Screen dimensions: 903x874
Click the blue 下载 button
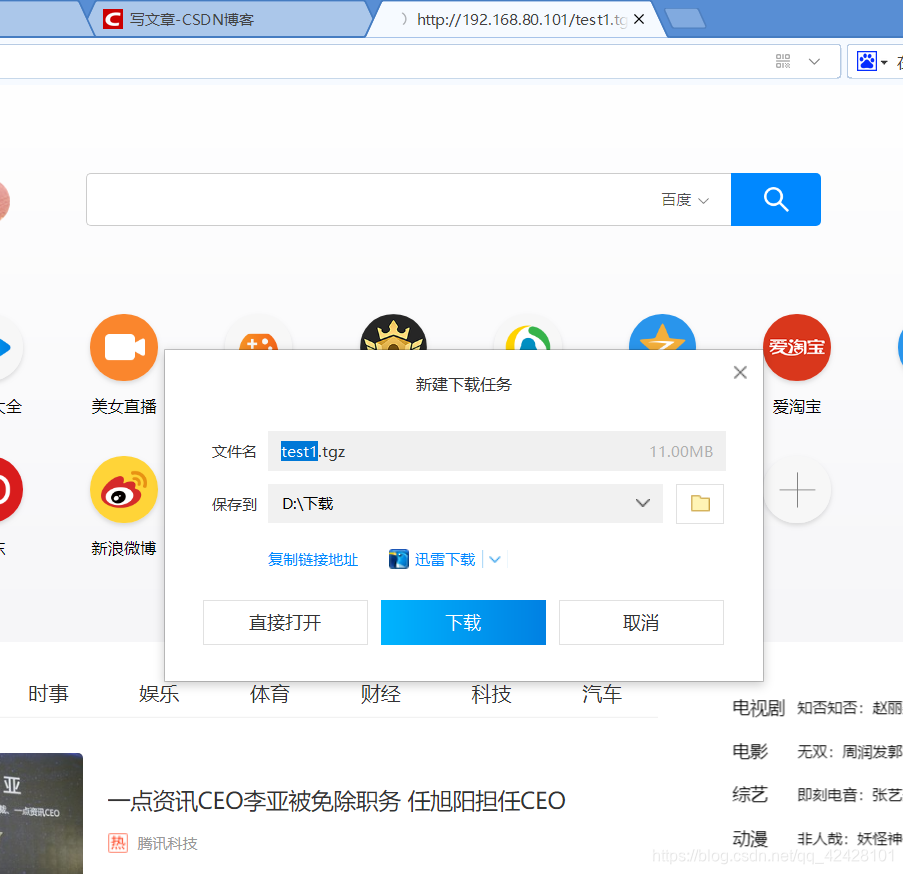tap(463, 622)
